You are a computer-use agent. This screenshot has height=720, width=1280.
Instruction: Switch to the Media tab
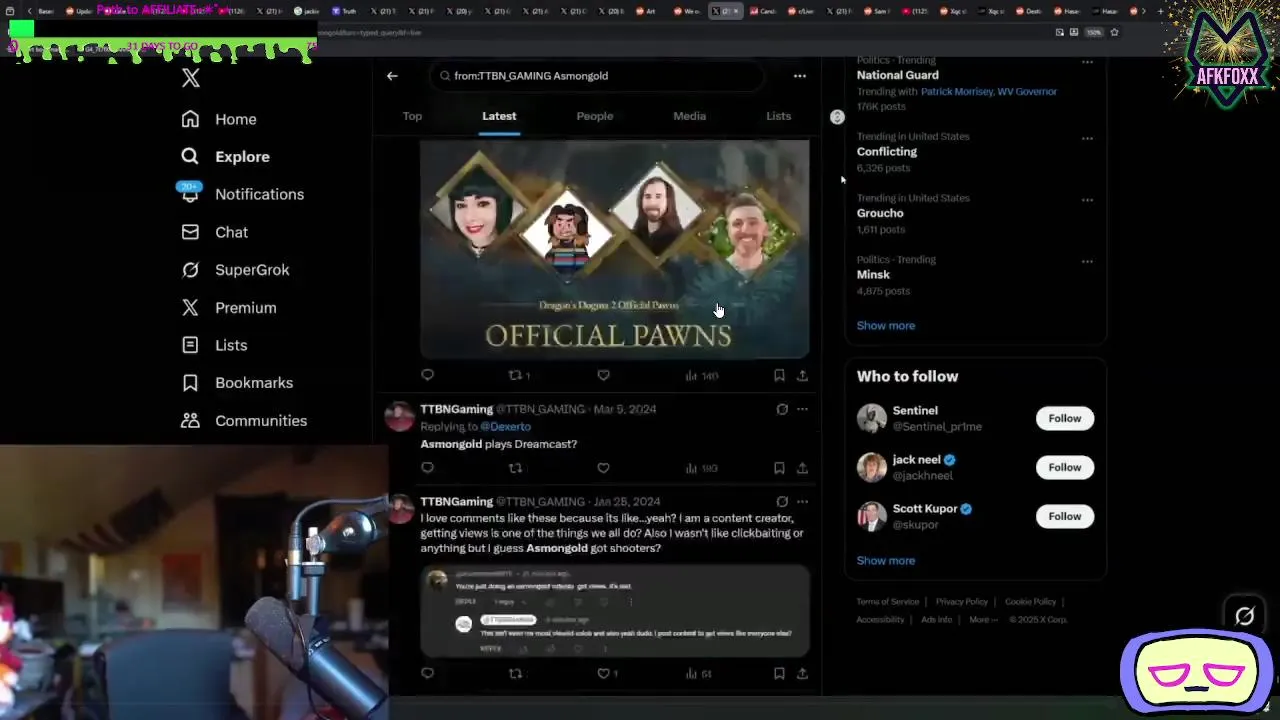pyautogui.click(x=689, y=116)
